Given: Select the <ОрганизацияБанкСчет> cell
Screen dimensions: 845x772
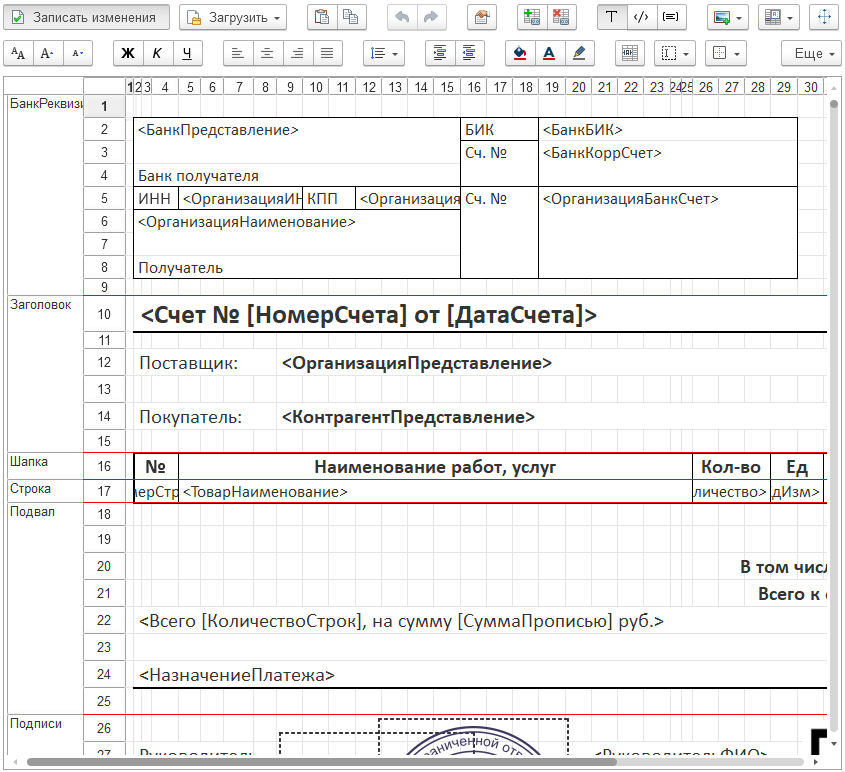Looking at the screenshot, I should 668,233.
